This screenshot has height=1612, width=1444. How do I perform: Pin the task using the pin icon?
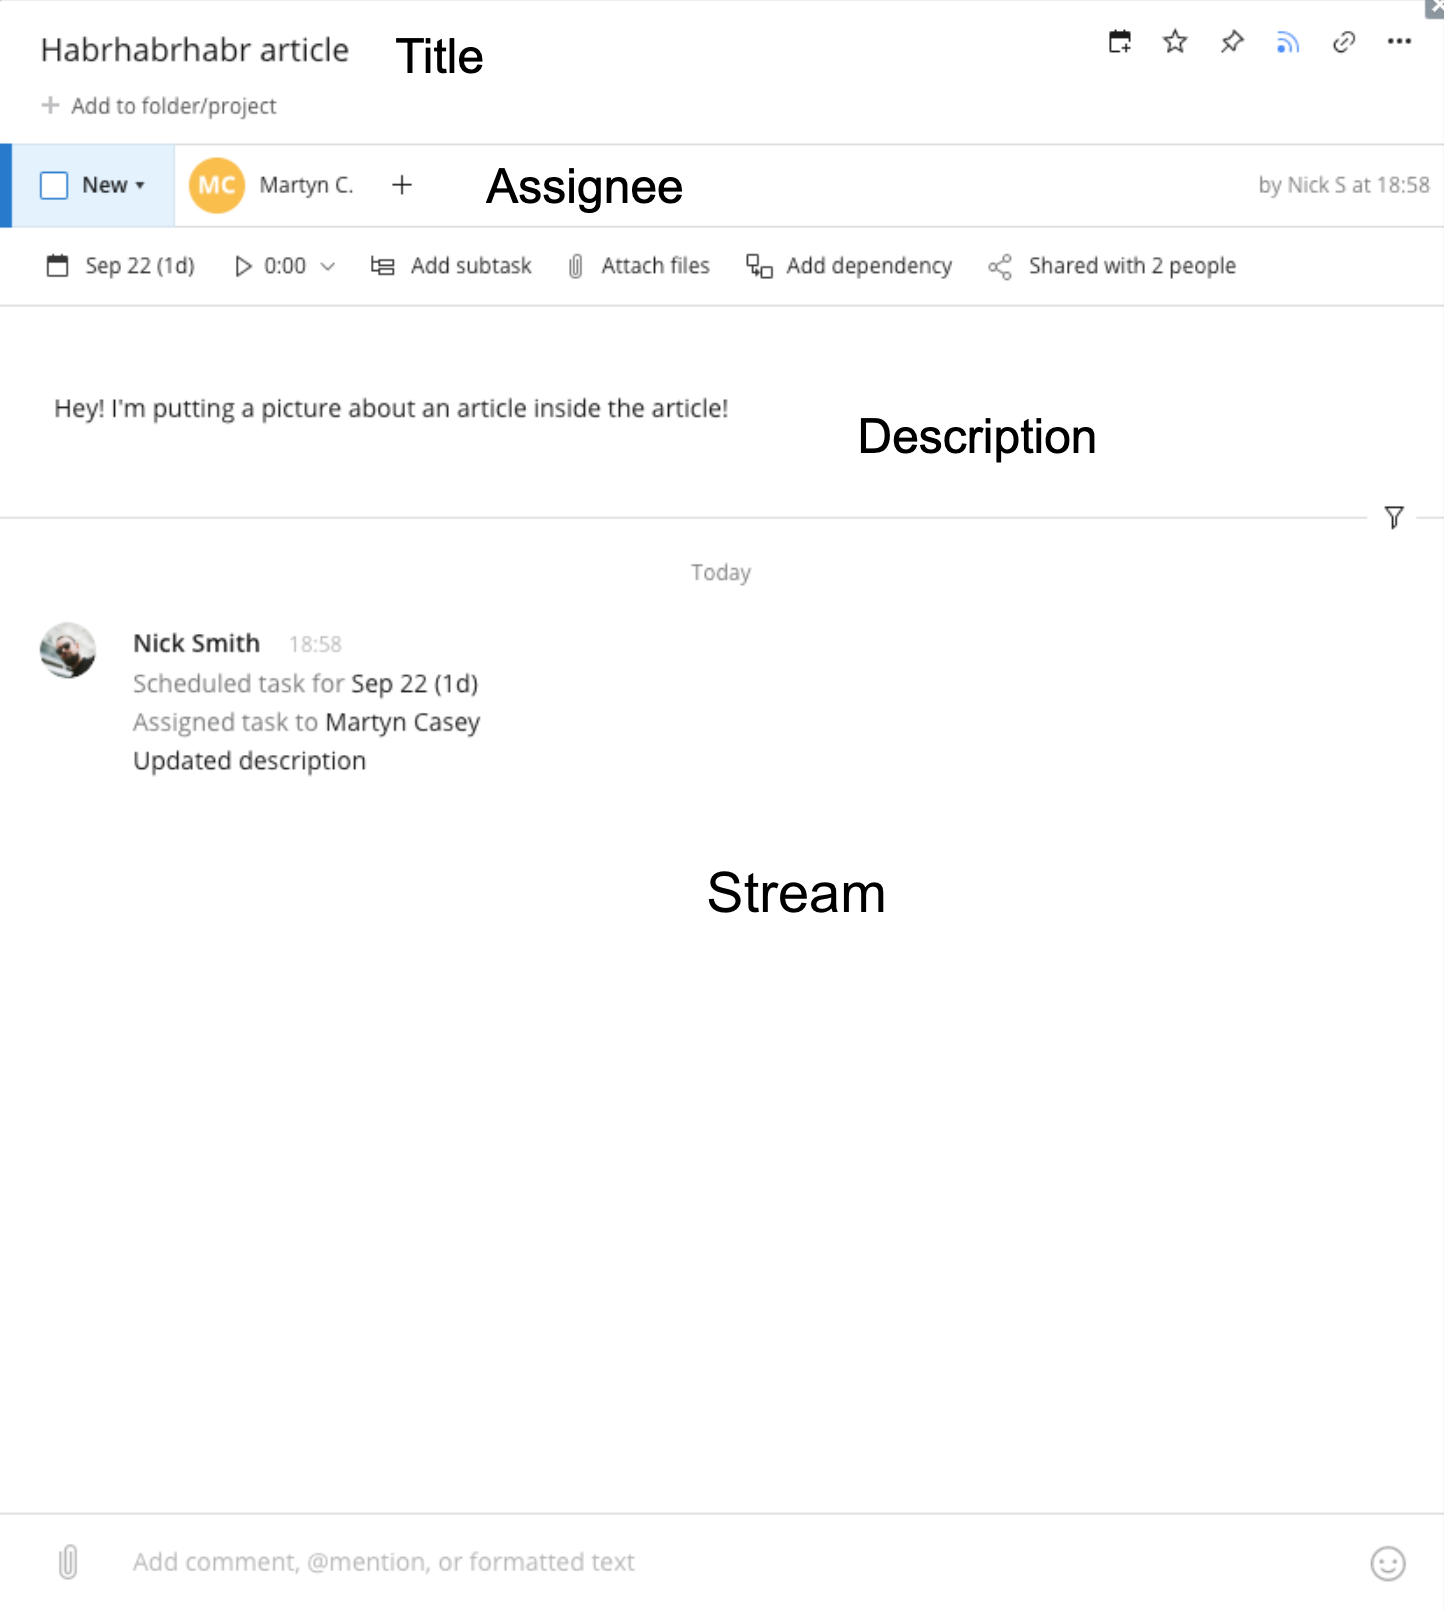(x=1232, y=42)
